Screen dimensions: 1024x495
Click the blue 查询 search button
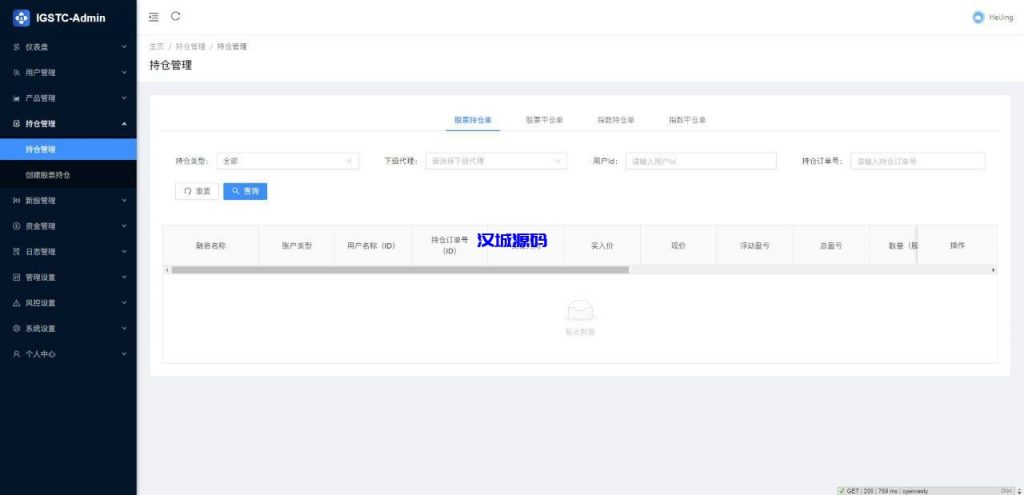pyautogui.click(x=245, y=191)
